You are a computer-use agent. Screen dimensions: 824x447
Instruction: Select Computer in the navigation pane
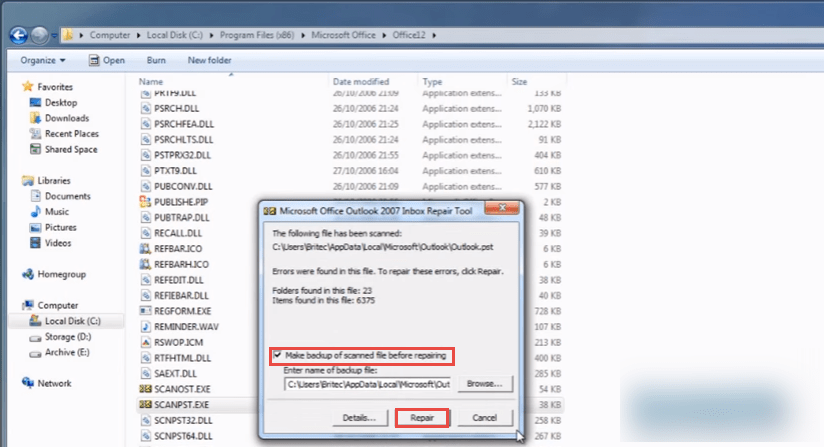point(57,306)
